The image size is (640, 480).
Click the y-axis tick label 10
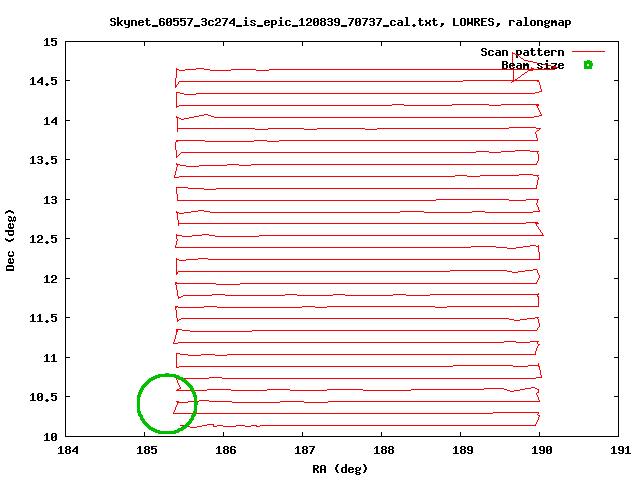[51, 437]
